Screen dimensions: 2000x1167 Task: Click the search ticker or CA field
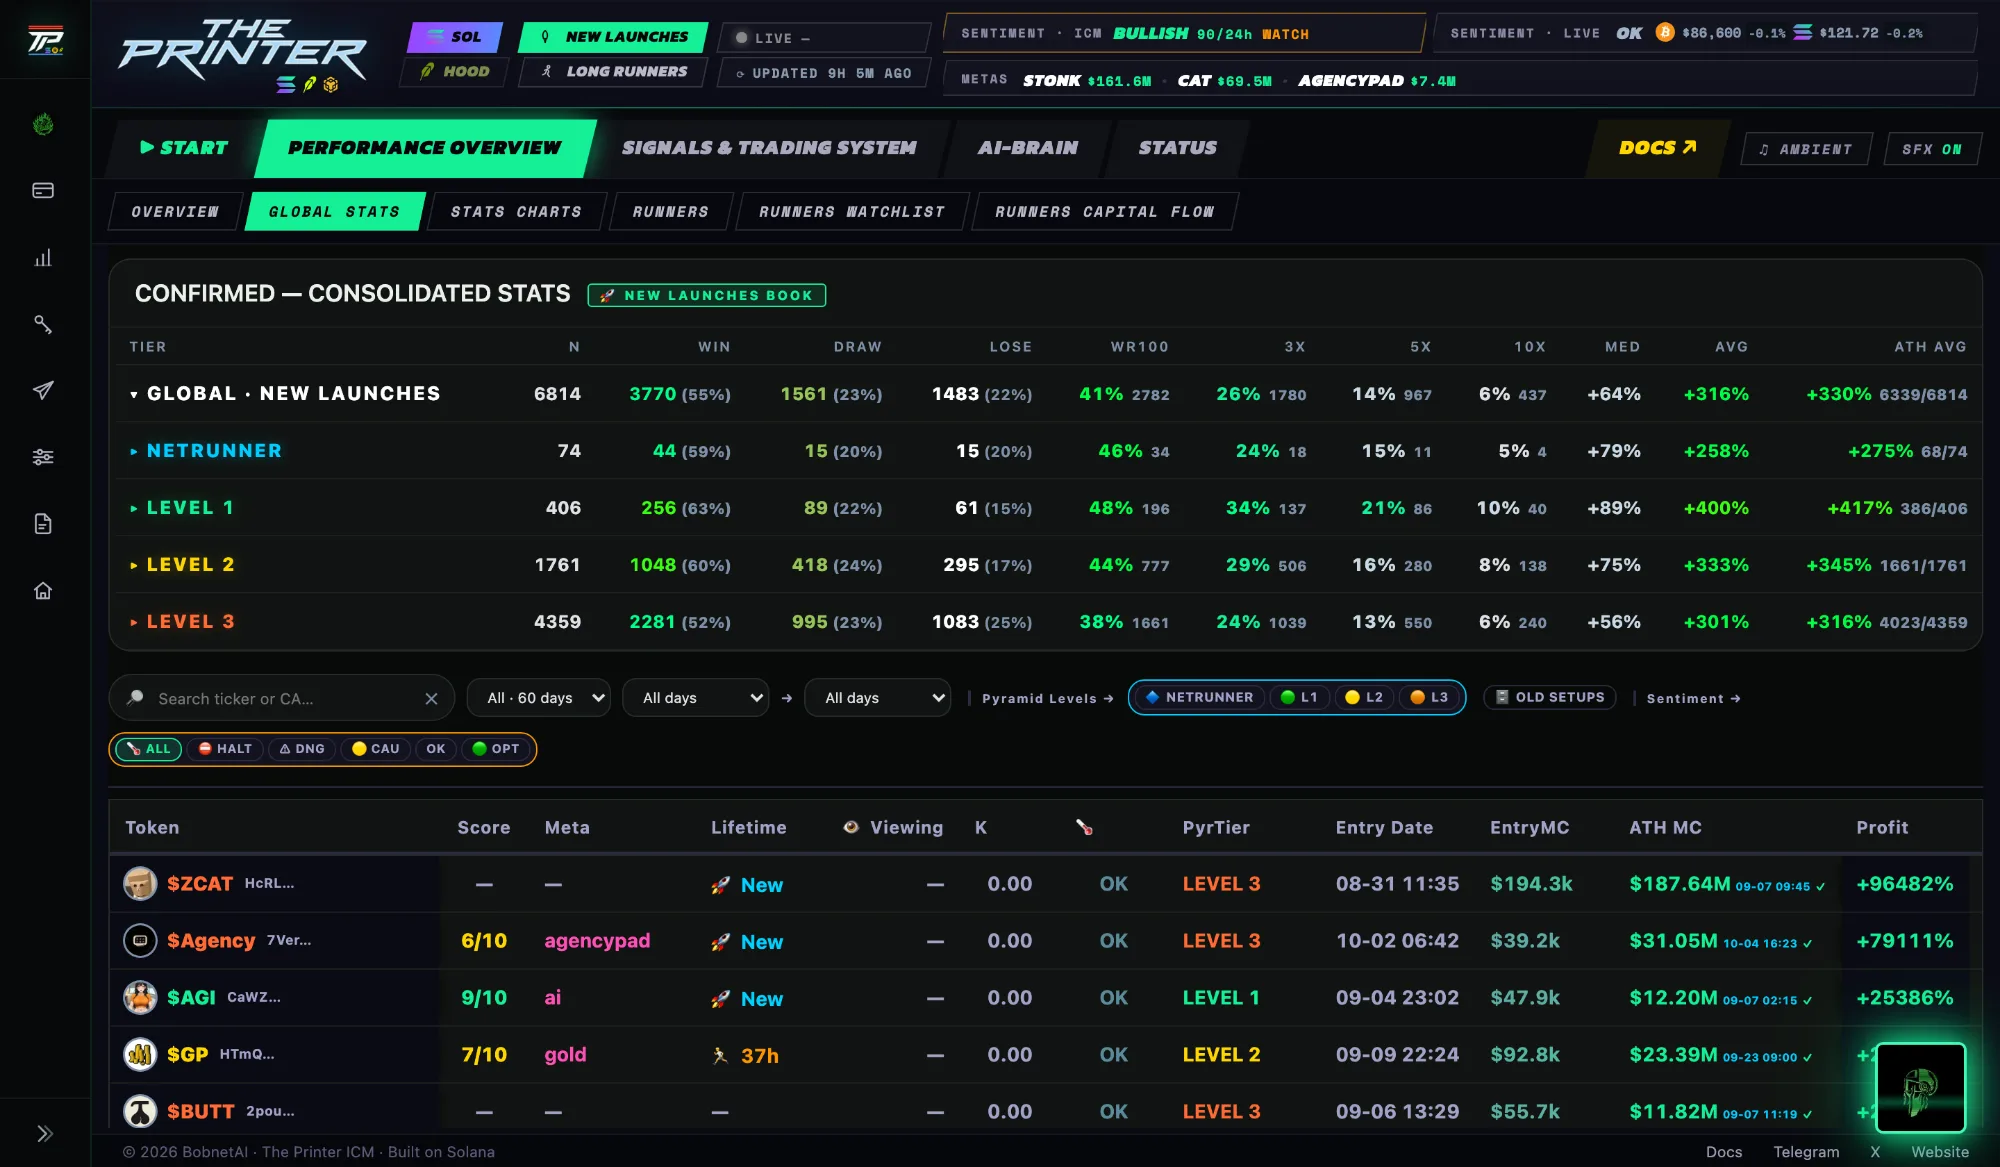pos(280,699)
